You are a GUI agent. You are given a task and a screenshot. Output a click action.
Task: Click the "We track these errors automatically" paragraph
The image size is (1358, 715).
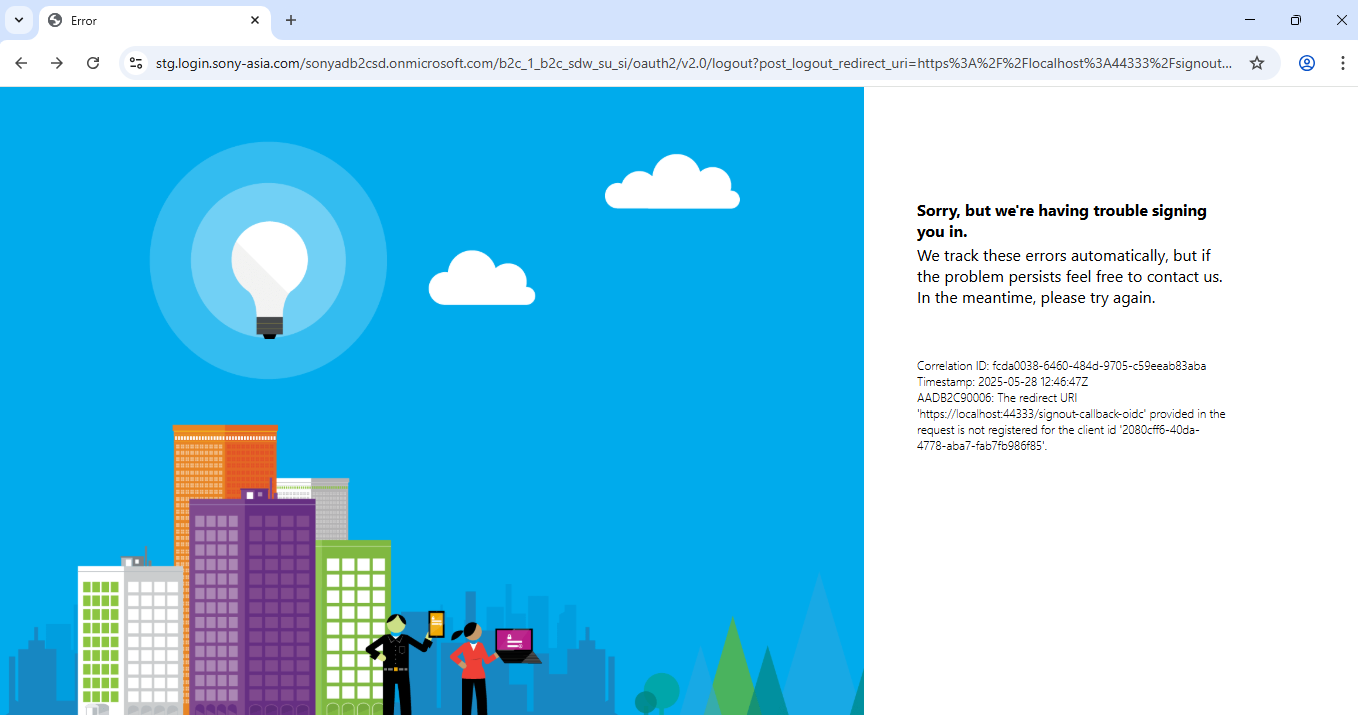pos(1069,277)
